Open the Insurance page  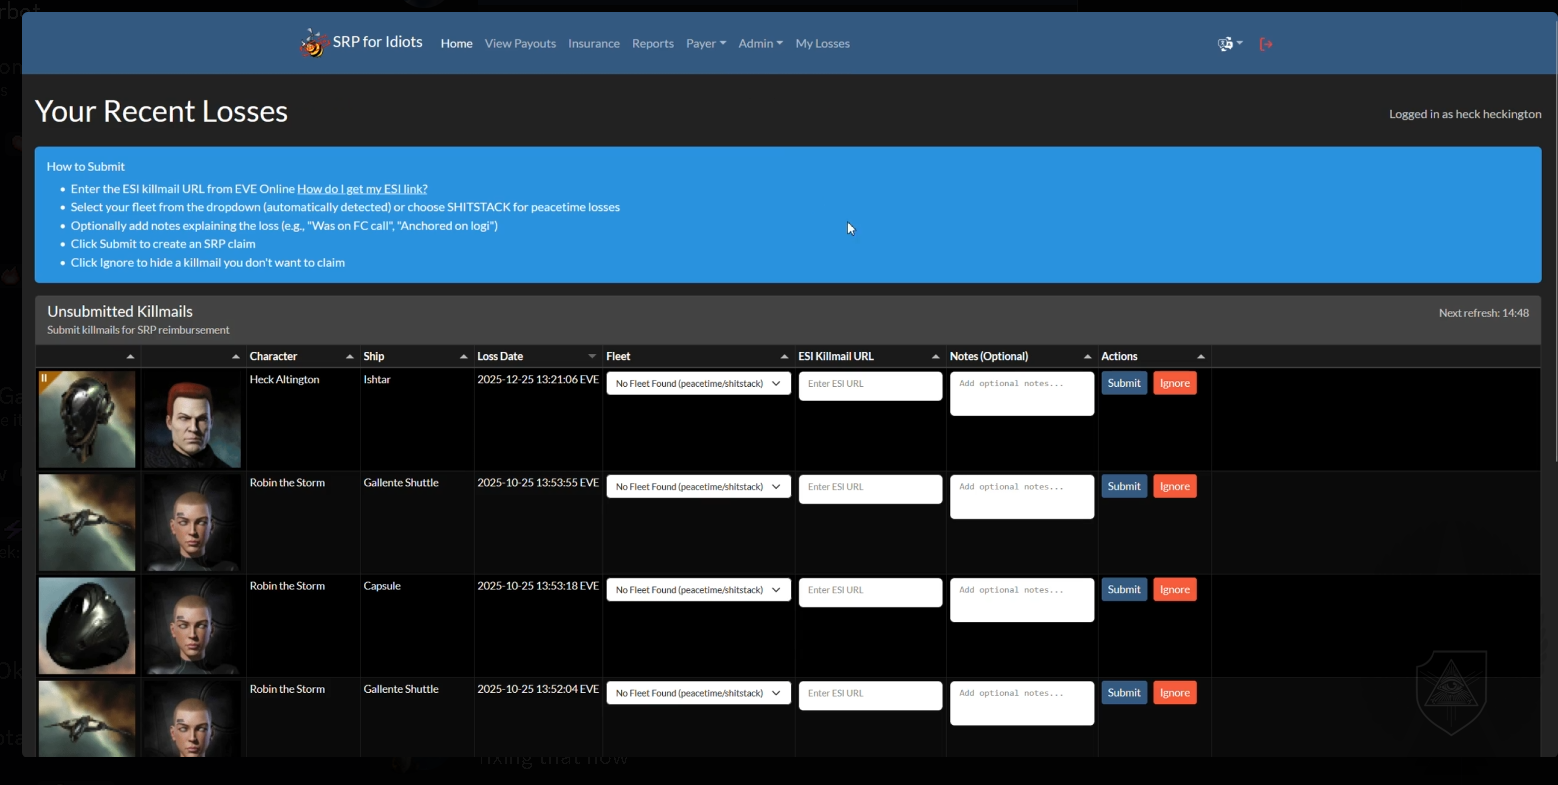click(594, 44)
